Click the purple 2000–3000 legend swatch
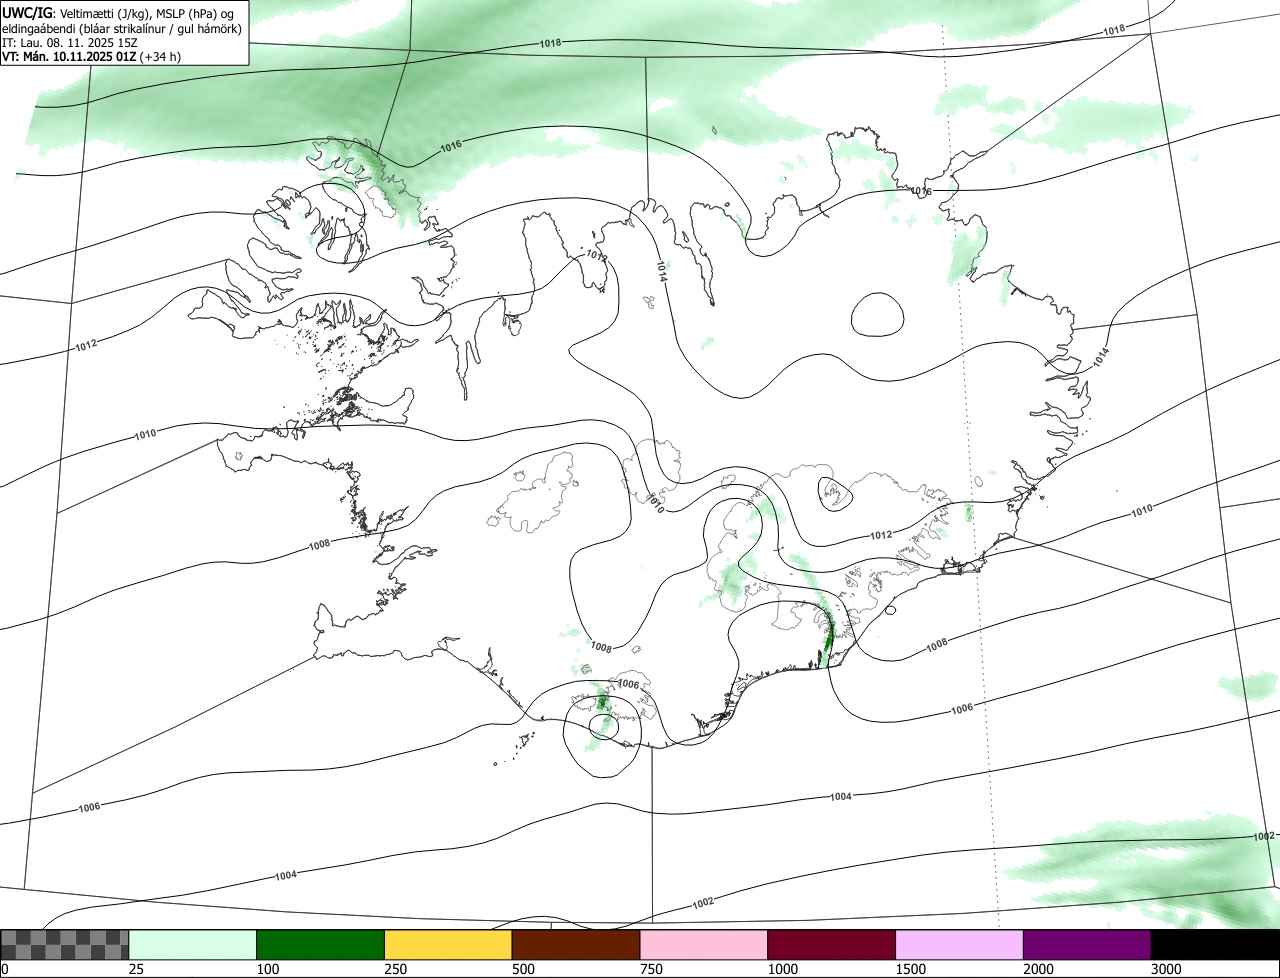The height and width of the screenshot is (978, 1280). [x=1087, y=945]
